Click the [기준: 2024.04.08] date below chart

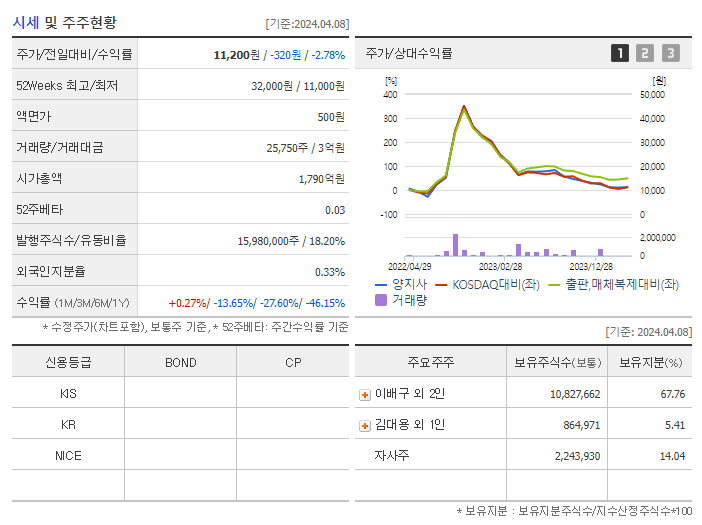tap(648, 332)
